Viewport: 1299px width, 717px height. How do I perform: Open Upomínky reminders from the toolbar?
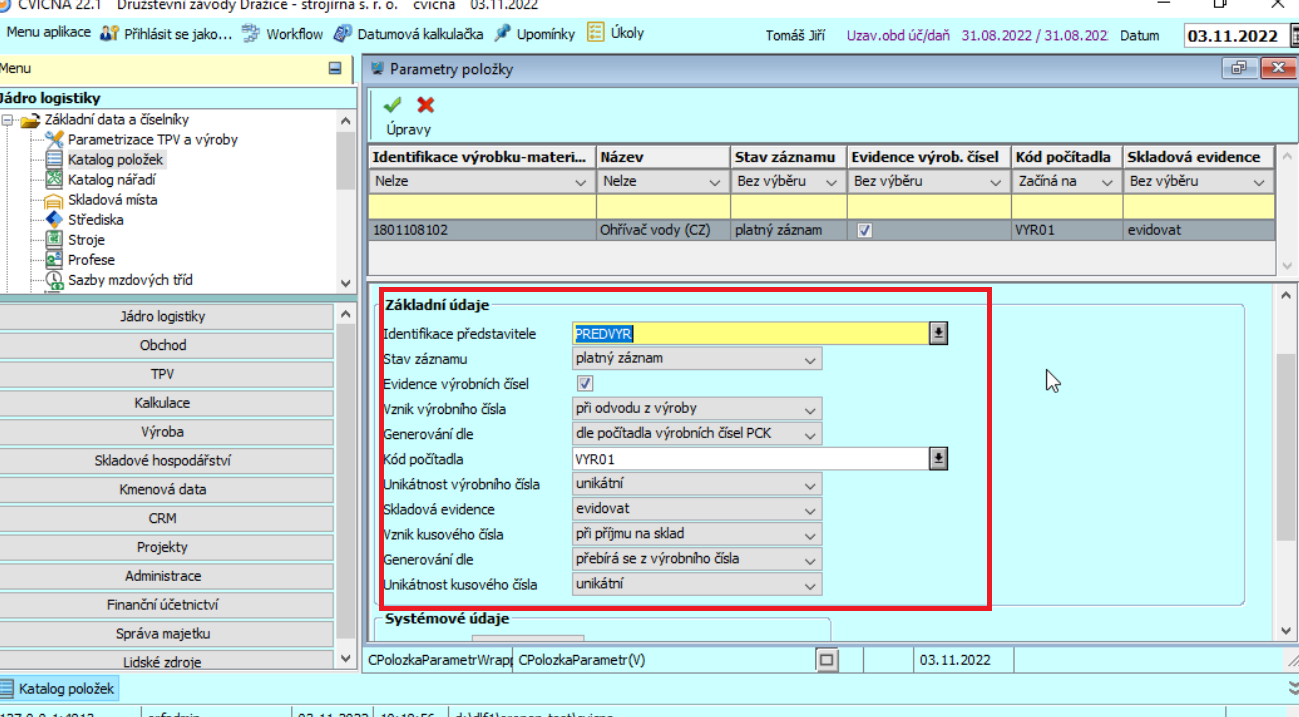[534, 34]
